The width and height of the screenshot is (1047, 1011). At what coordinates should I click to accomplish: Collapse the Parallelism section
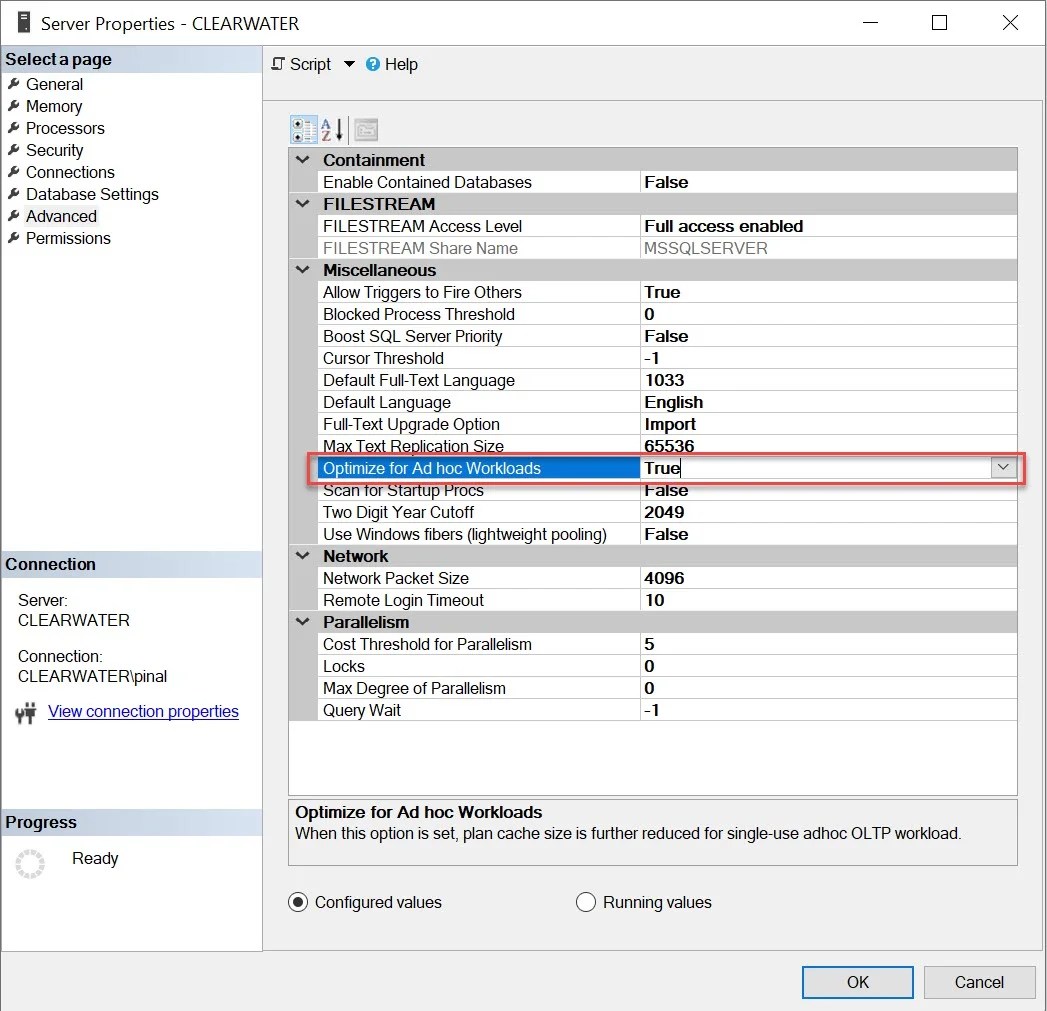pyautogui.click(x=302, y=621)
